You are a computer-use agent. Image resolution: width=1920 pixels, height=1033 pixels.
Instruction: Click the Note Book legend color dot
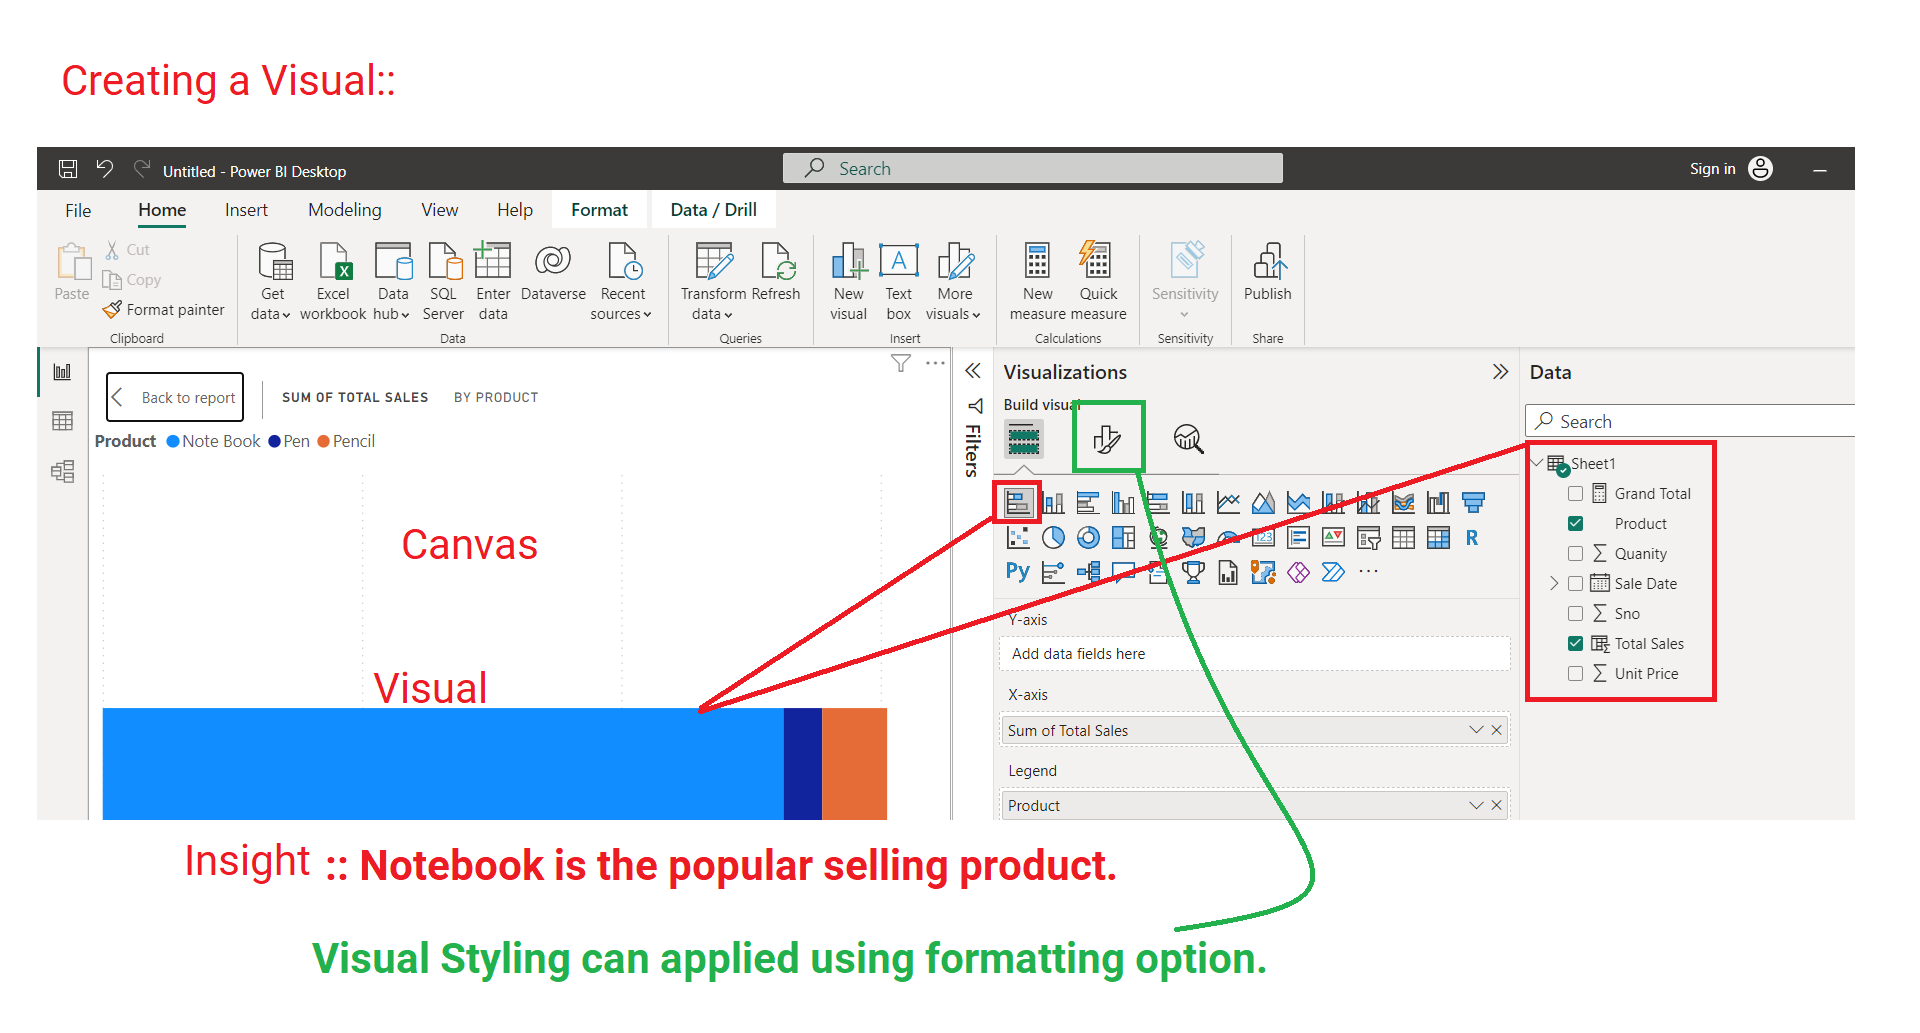173,441
